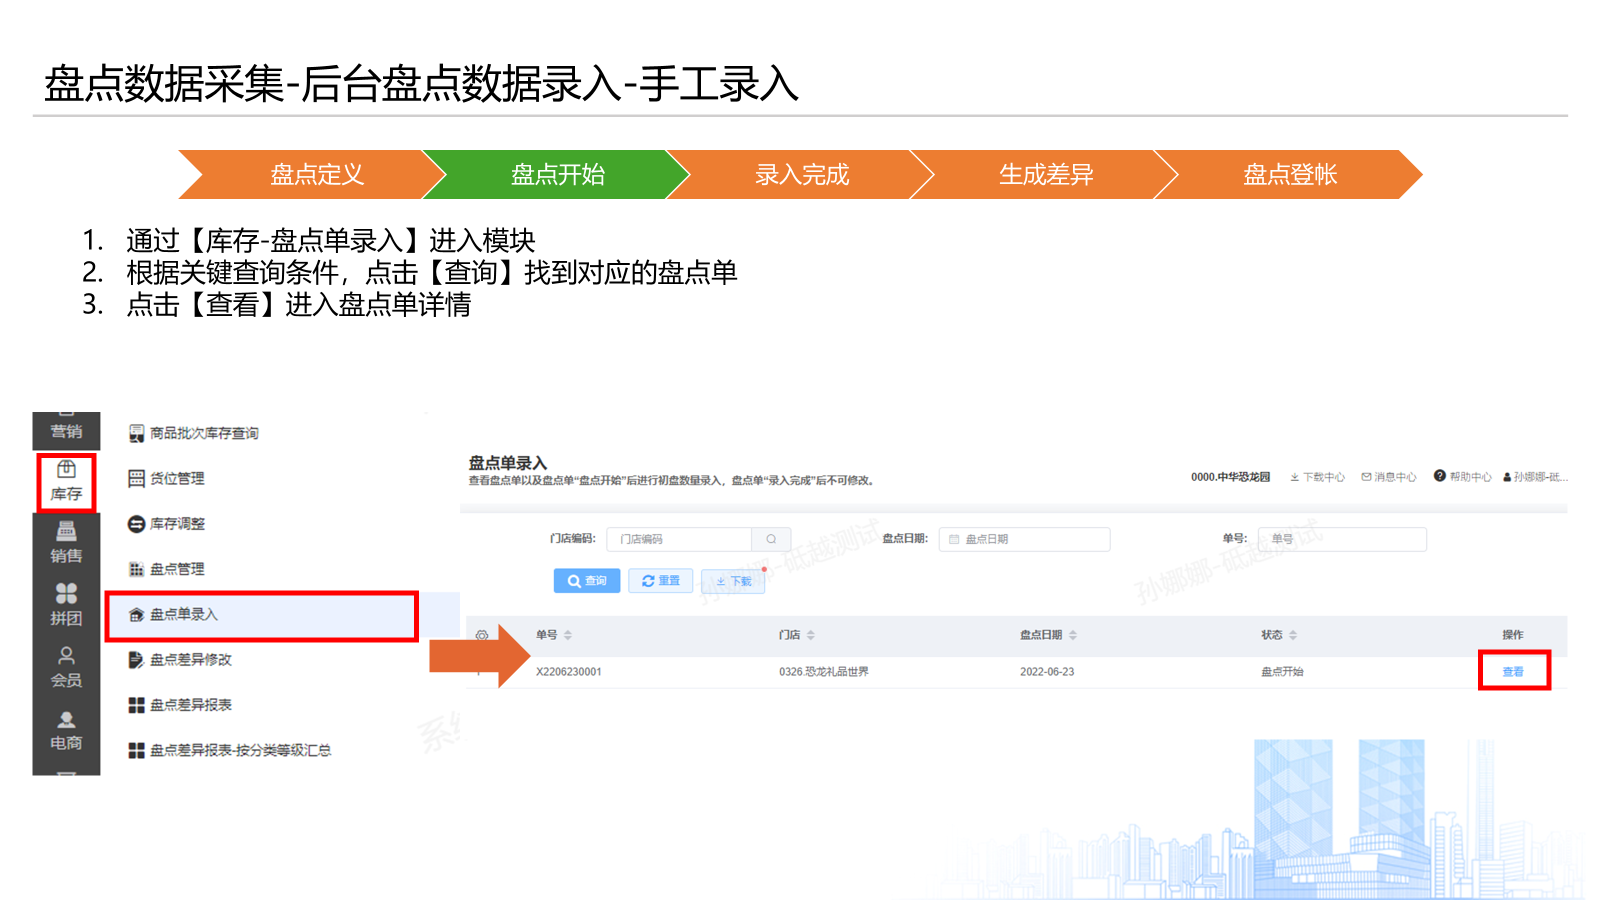This screenshot has height=900, width=1600.
Task: Open the 电商 e-commerce sidebar icon
Action: point(66,730)
